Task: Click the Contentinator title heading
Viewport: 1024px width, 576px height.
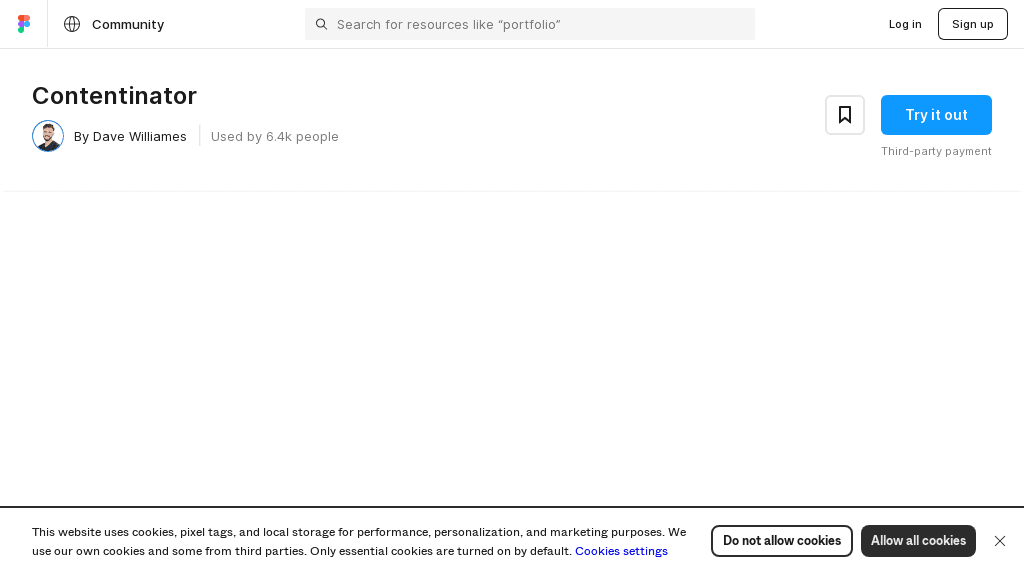Action: click(114, 96)
